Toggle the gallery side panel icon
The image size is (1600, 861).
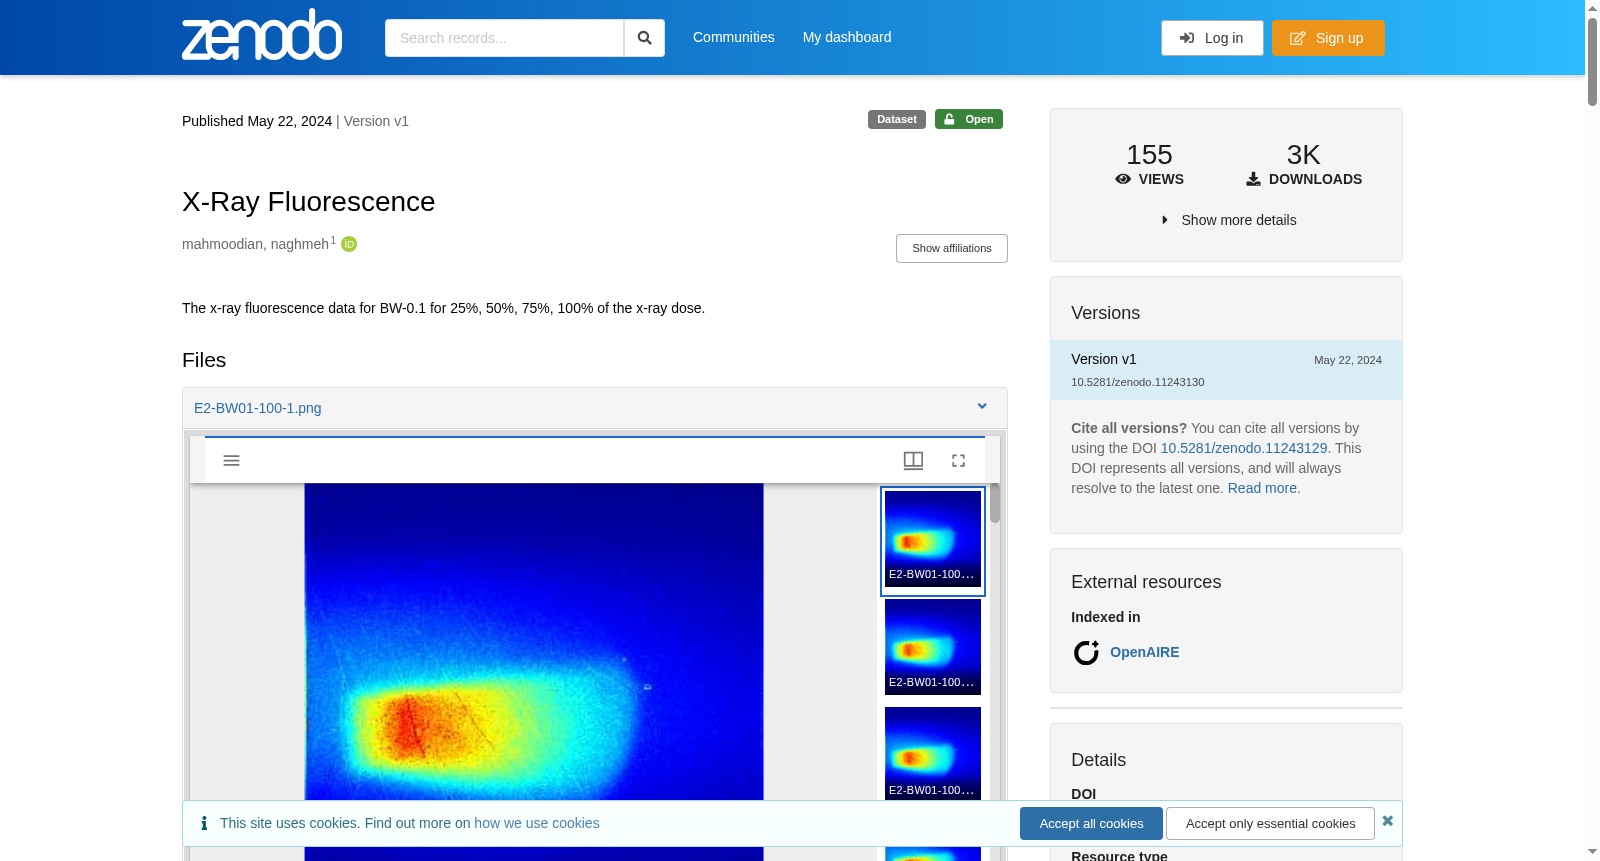pos(913,460)
